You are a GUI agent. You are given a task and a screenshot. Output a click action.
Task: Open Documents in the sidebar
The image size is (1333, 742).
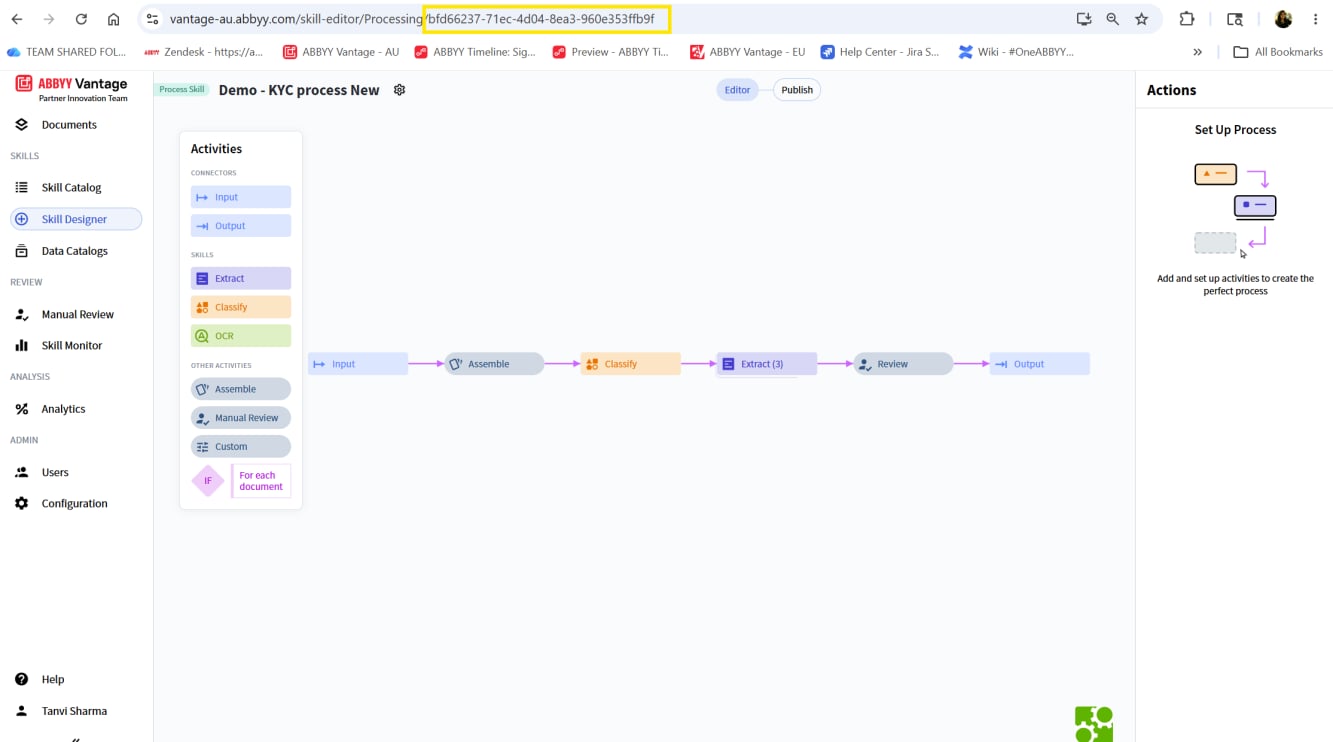click(x=69, y=125)
